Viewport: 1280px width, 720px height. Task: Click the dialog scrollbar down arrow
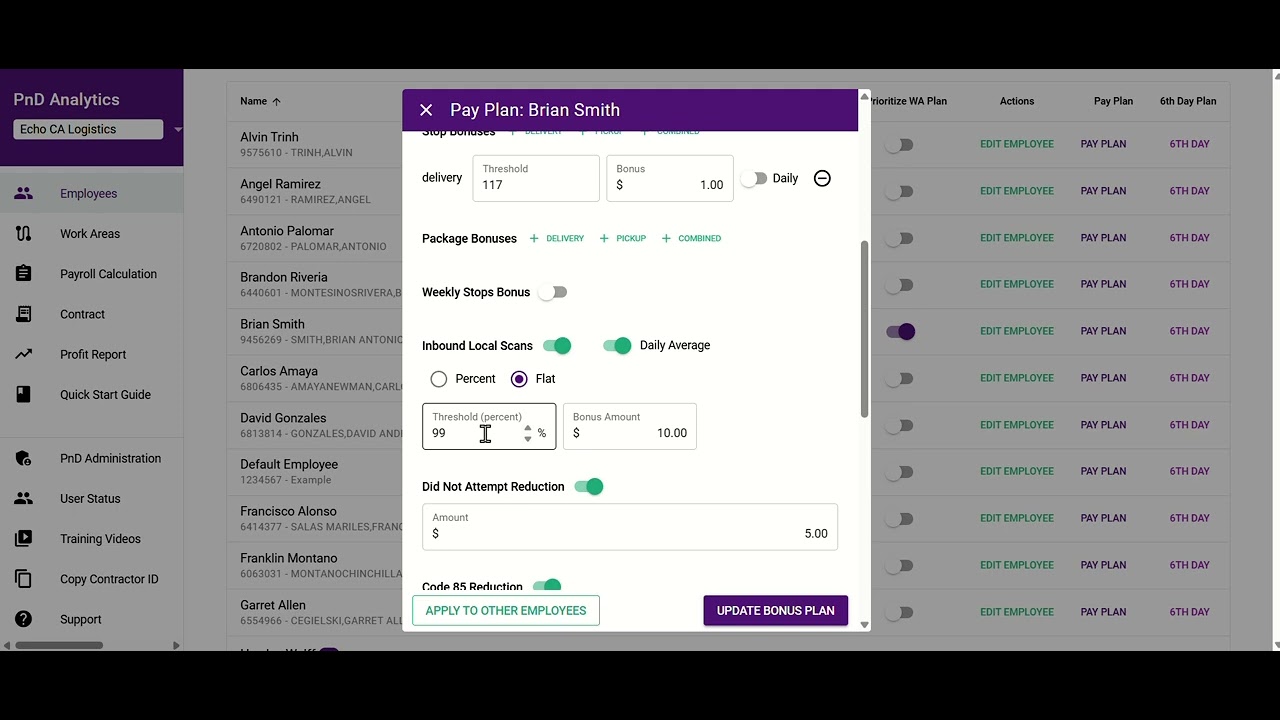[x=864, y=625]
